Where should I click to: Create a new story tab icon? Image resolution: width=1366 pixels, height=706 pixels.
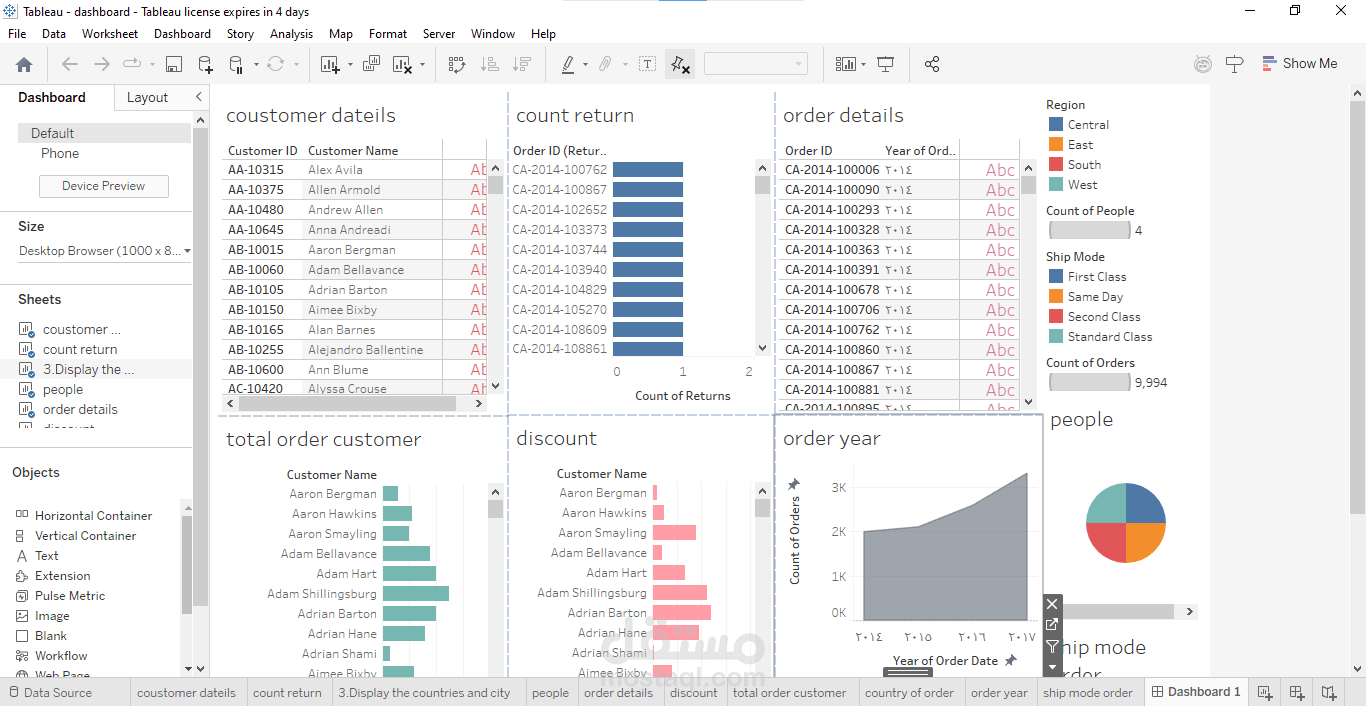coord(1328,692)
